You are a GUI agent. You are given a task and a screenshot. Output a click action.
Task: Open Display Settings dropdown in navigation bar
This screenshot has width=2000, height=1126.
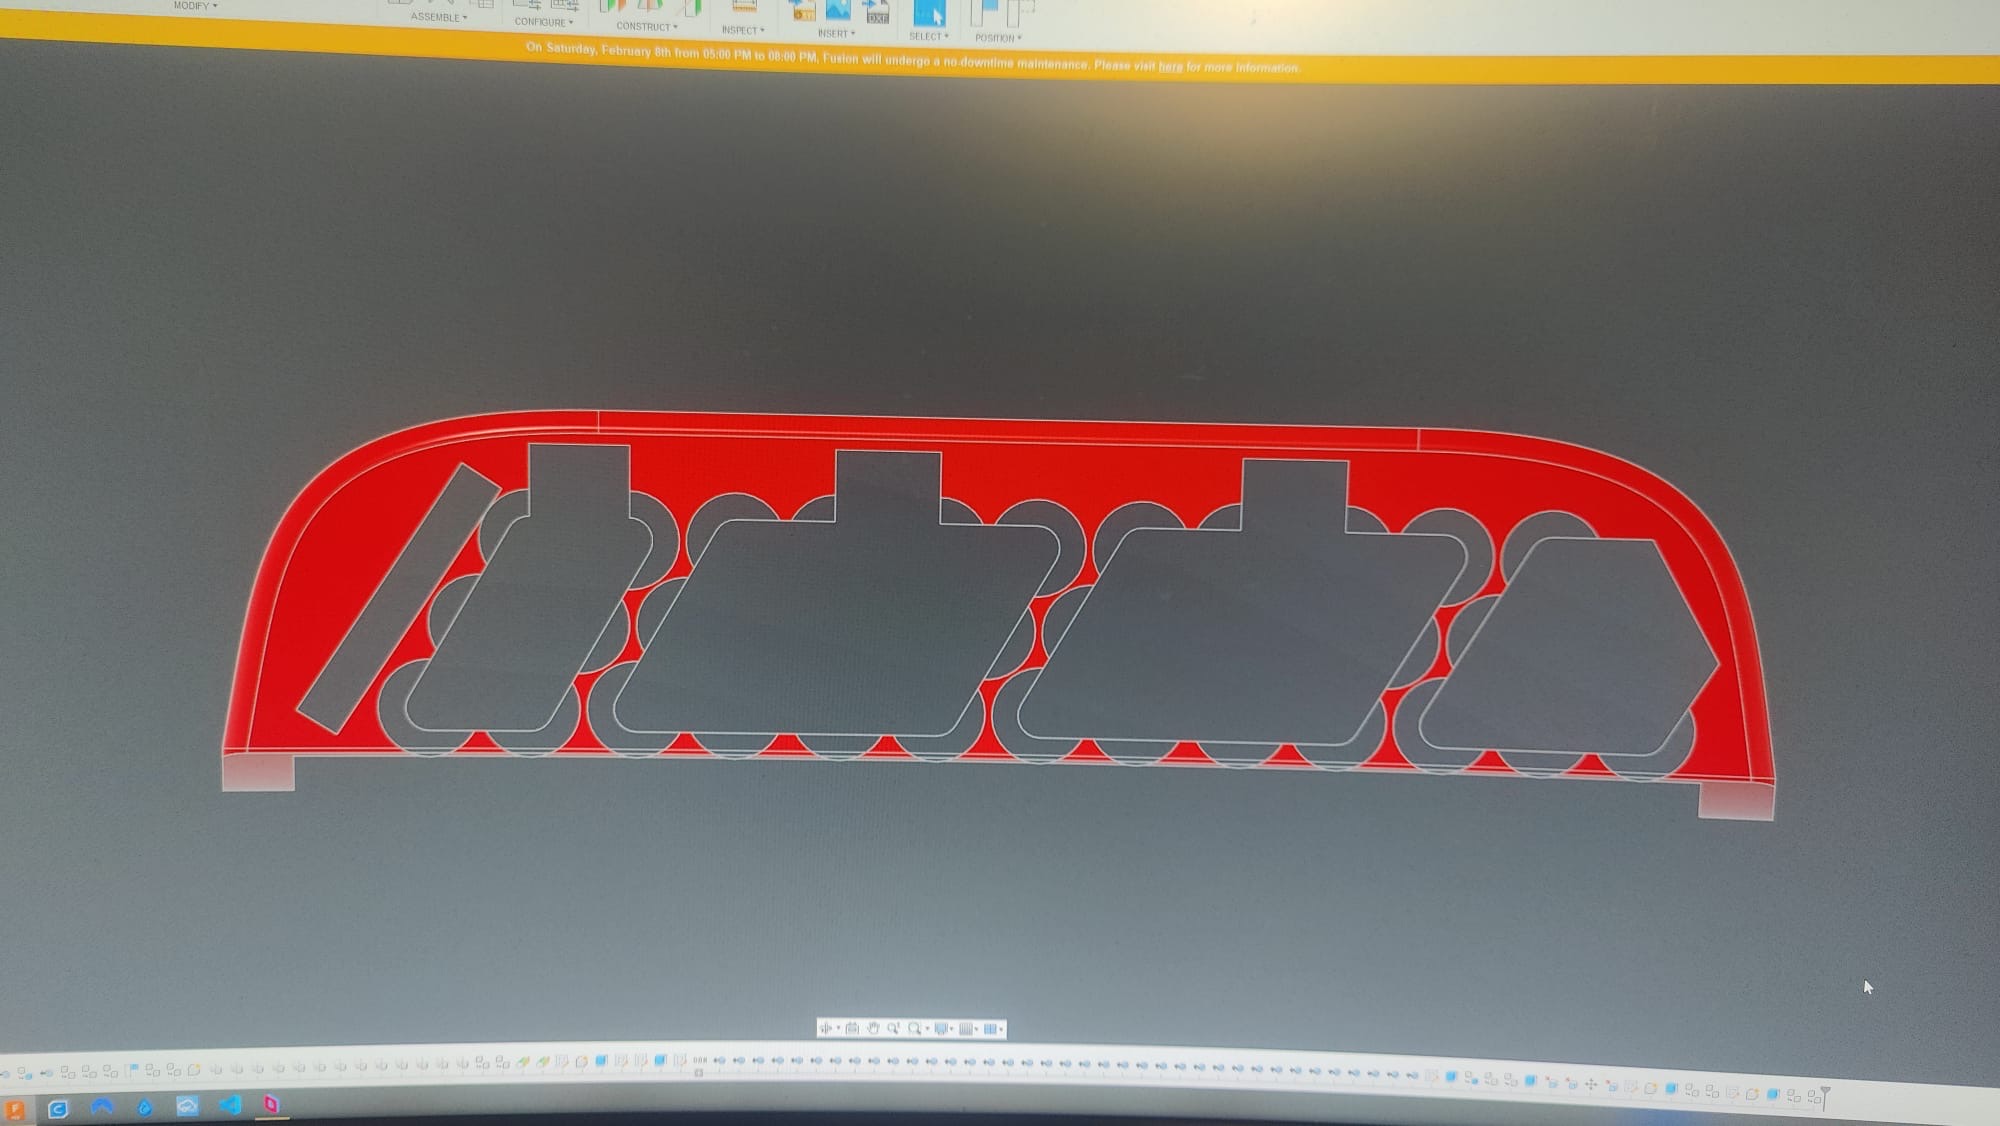[x=941, y=1028]
